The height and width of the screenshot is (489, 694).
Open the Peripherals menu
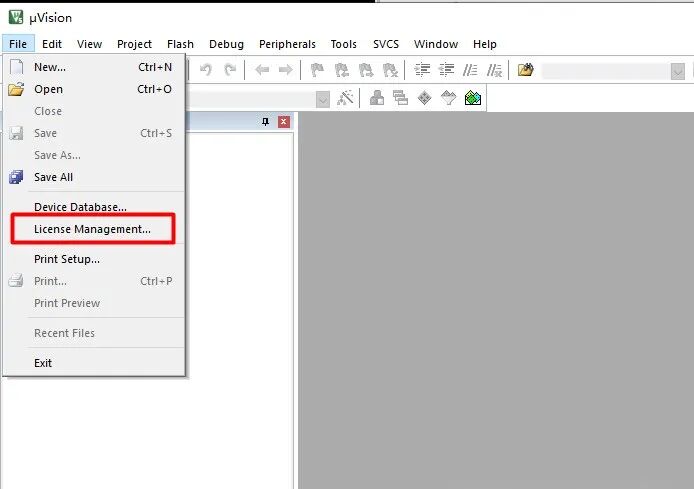pos(287,44)
